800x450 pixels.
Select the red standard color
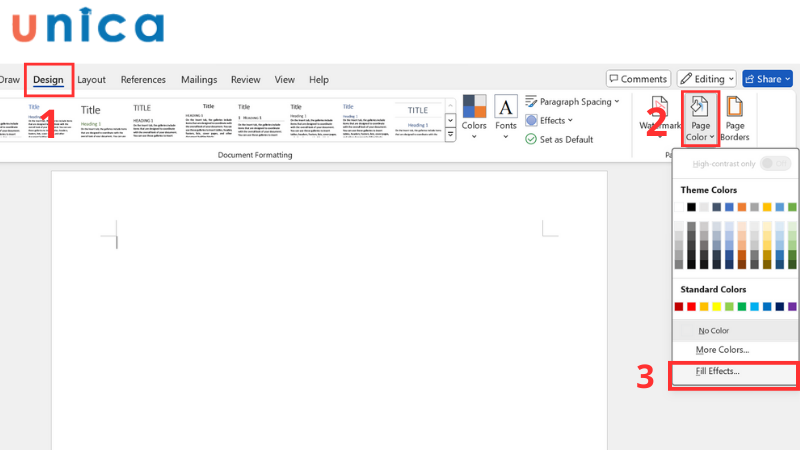691,306
